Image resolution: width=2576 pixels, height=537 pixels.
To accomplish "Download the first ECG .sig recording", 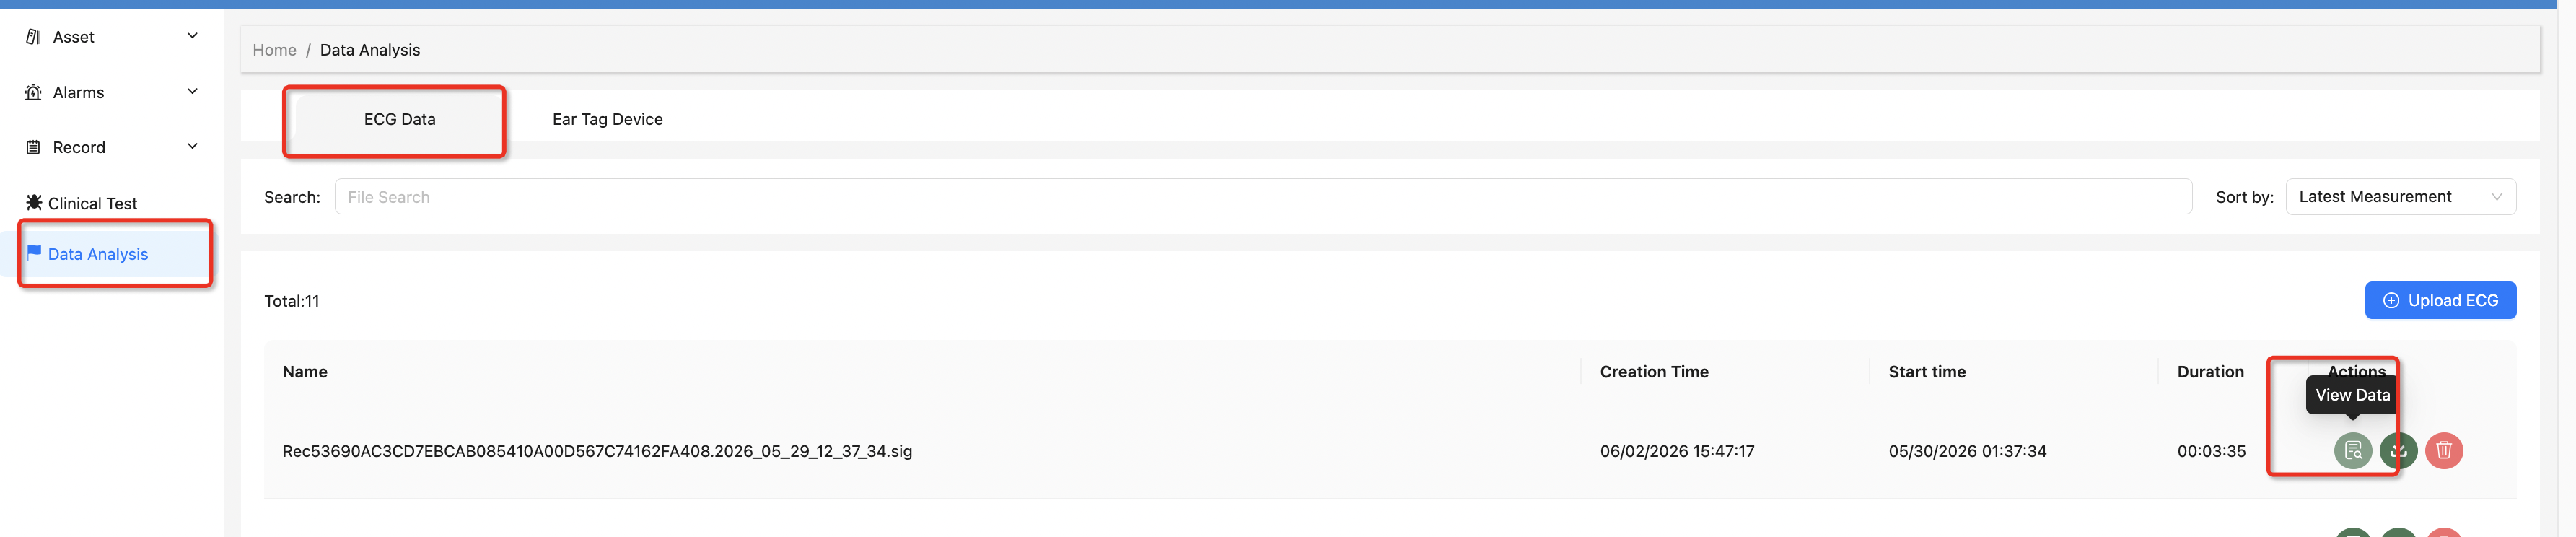I will point(2398,451).
